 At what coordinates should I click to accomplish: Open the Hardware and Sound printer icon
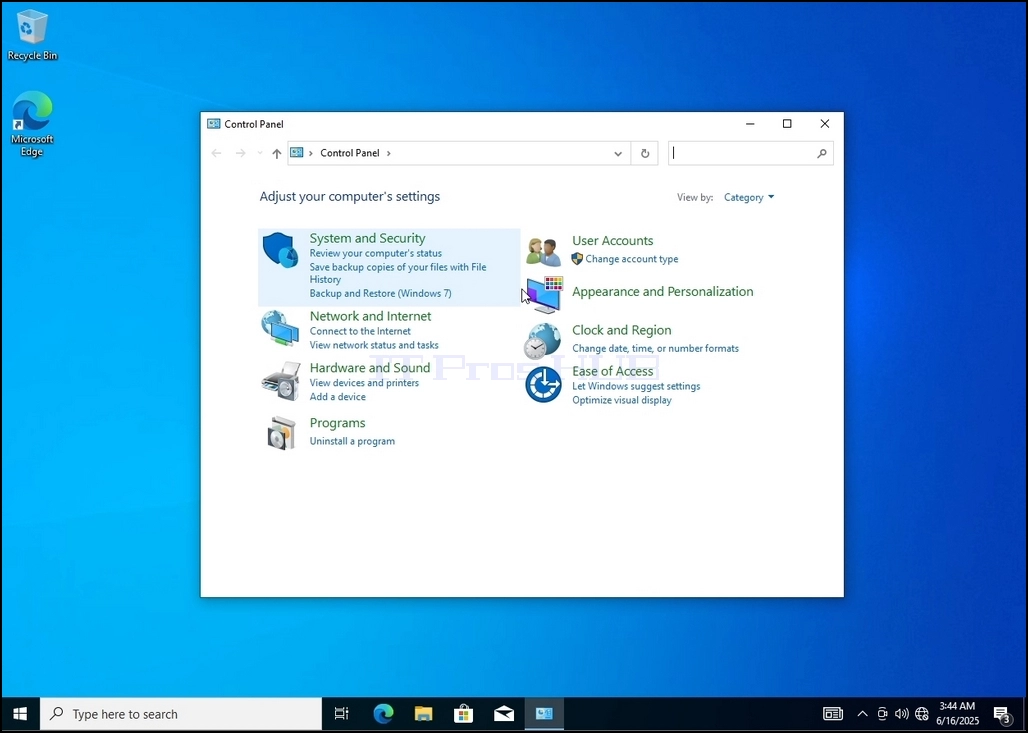(281, 381)
